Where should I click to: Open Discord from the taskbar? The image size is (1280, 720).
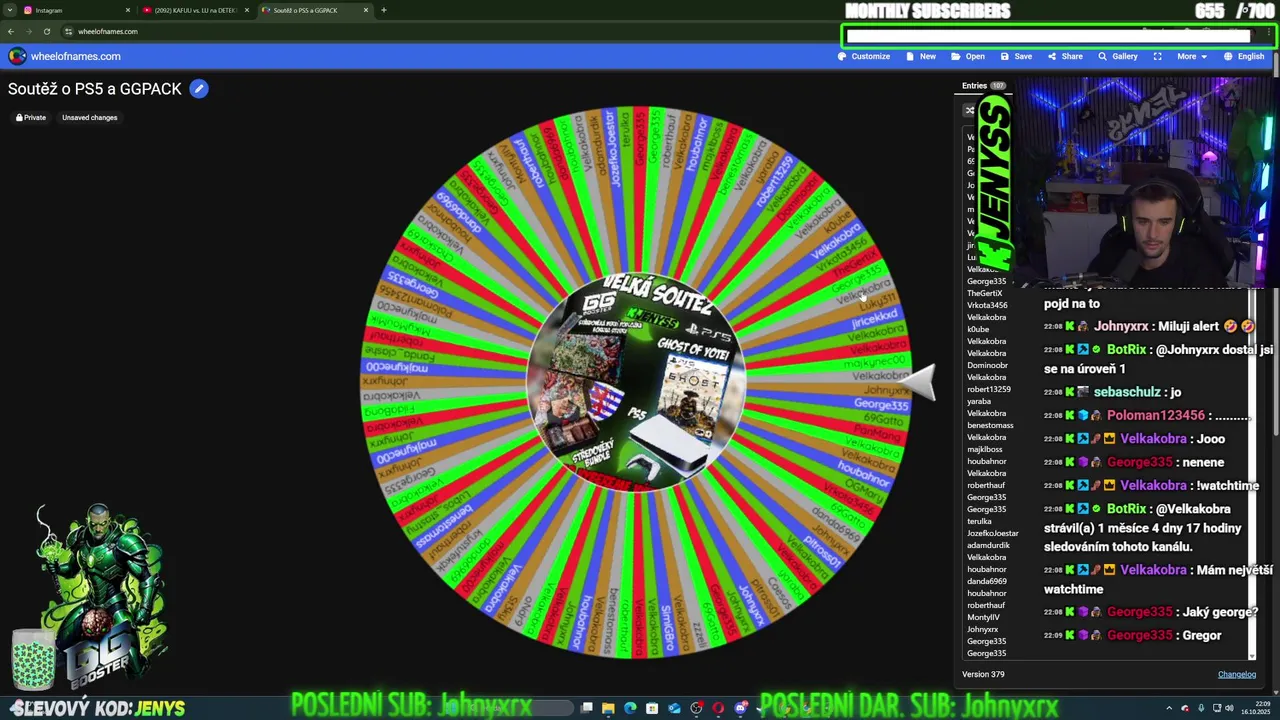(741, 708)
